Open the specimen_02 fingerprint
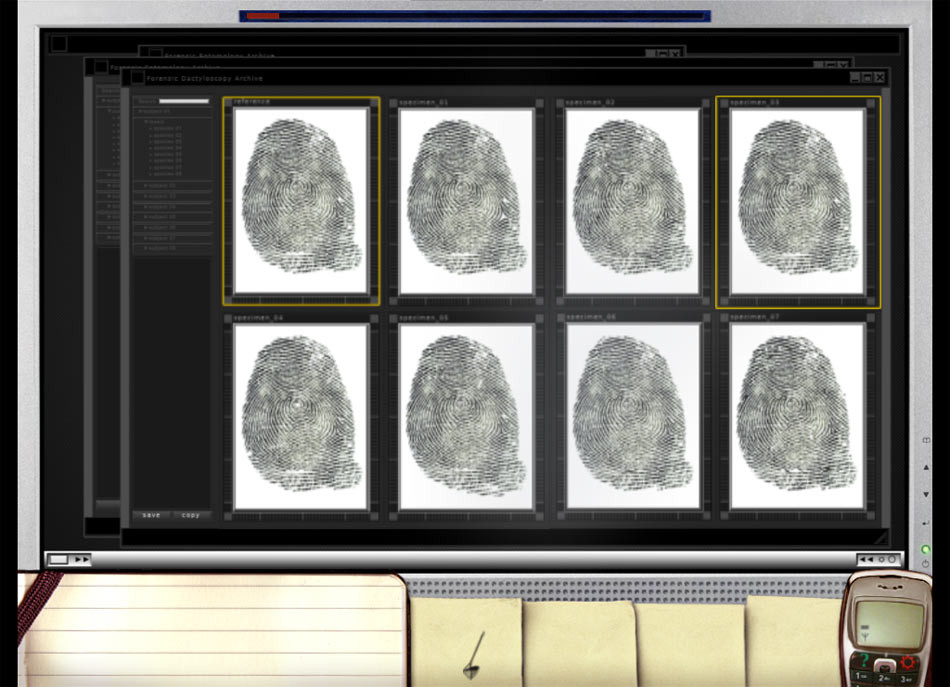950x687 pixels. (632, 201)
